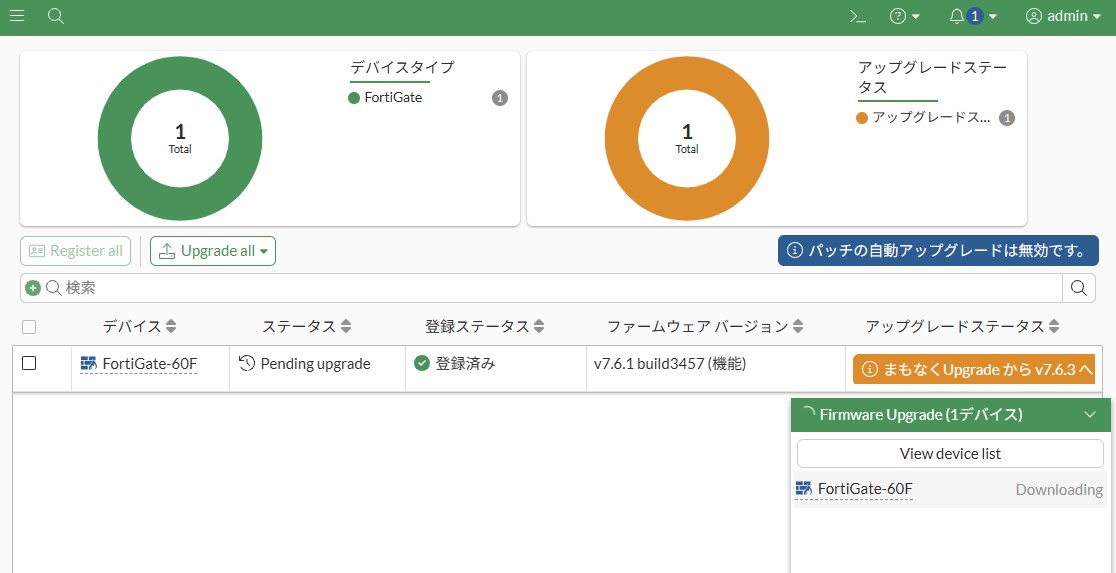Click the search magnifier button at right

[x=1079, y=288]
